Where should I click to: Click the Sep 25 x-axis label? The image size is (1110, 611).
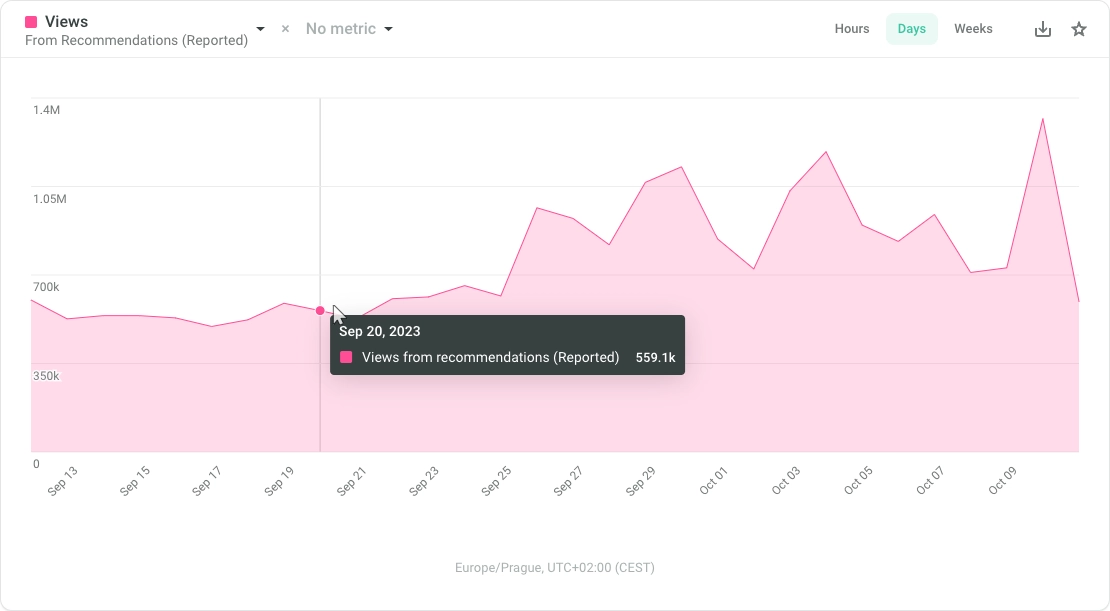coord(496,481)
